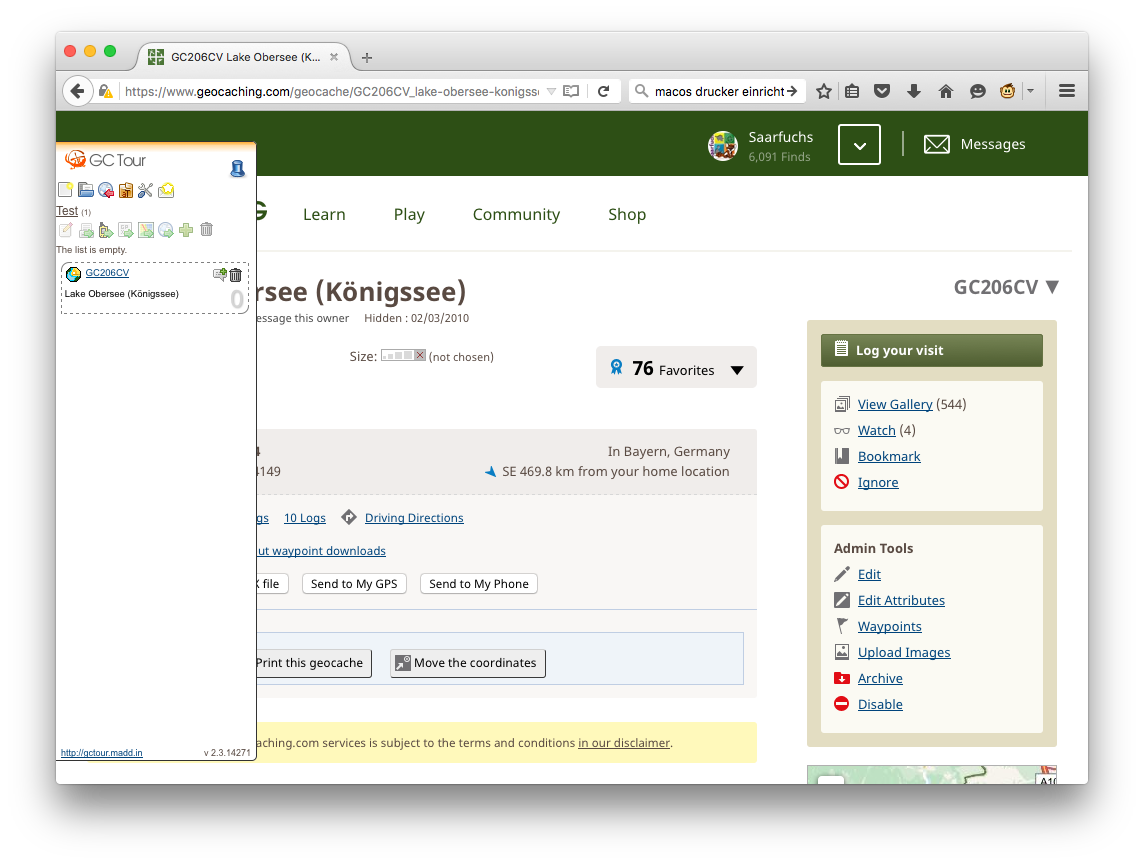Open View Gallery link
1144x864 pixels.
pos(895,404)
